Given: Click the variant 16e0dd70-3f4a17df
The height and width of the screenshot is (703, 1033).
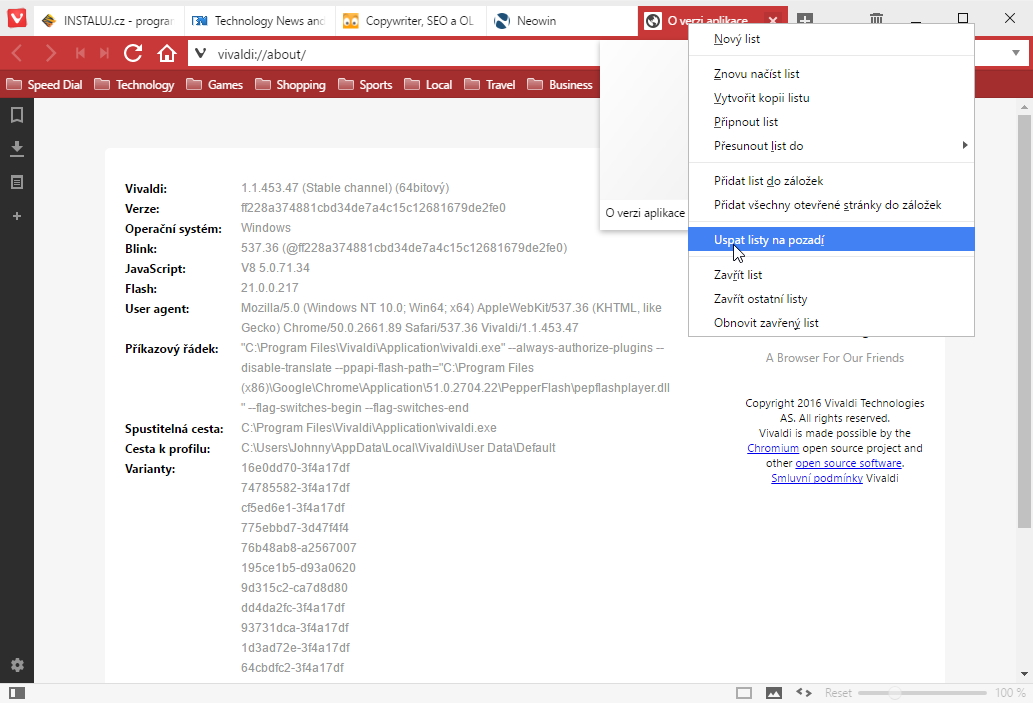Looking at the screenshot, I should 295,468.
